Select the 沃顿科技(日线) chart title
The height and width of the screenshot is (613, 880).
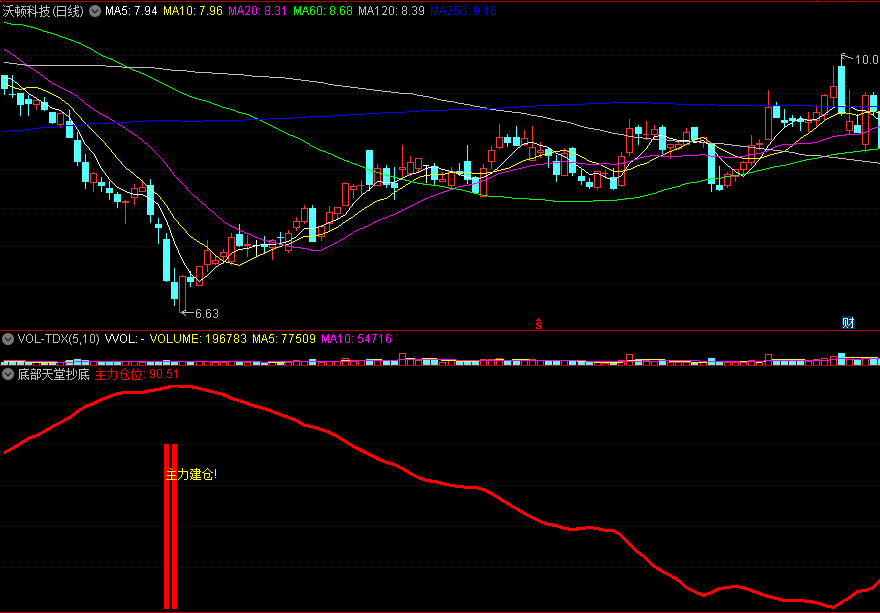click(x=43, y=11)
